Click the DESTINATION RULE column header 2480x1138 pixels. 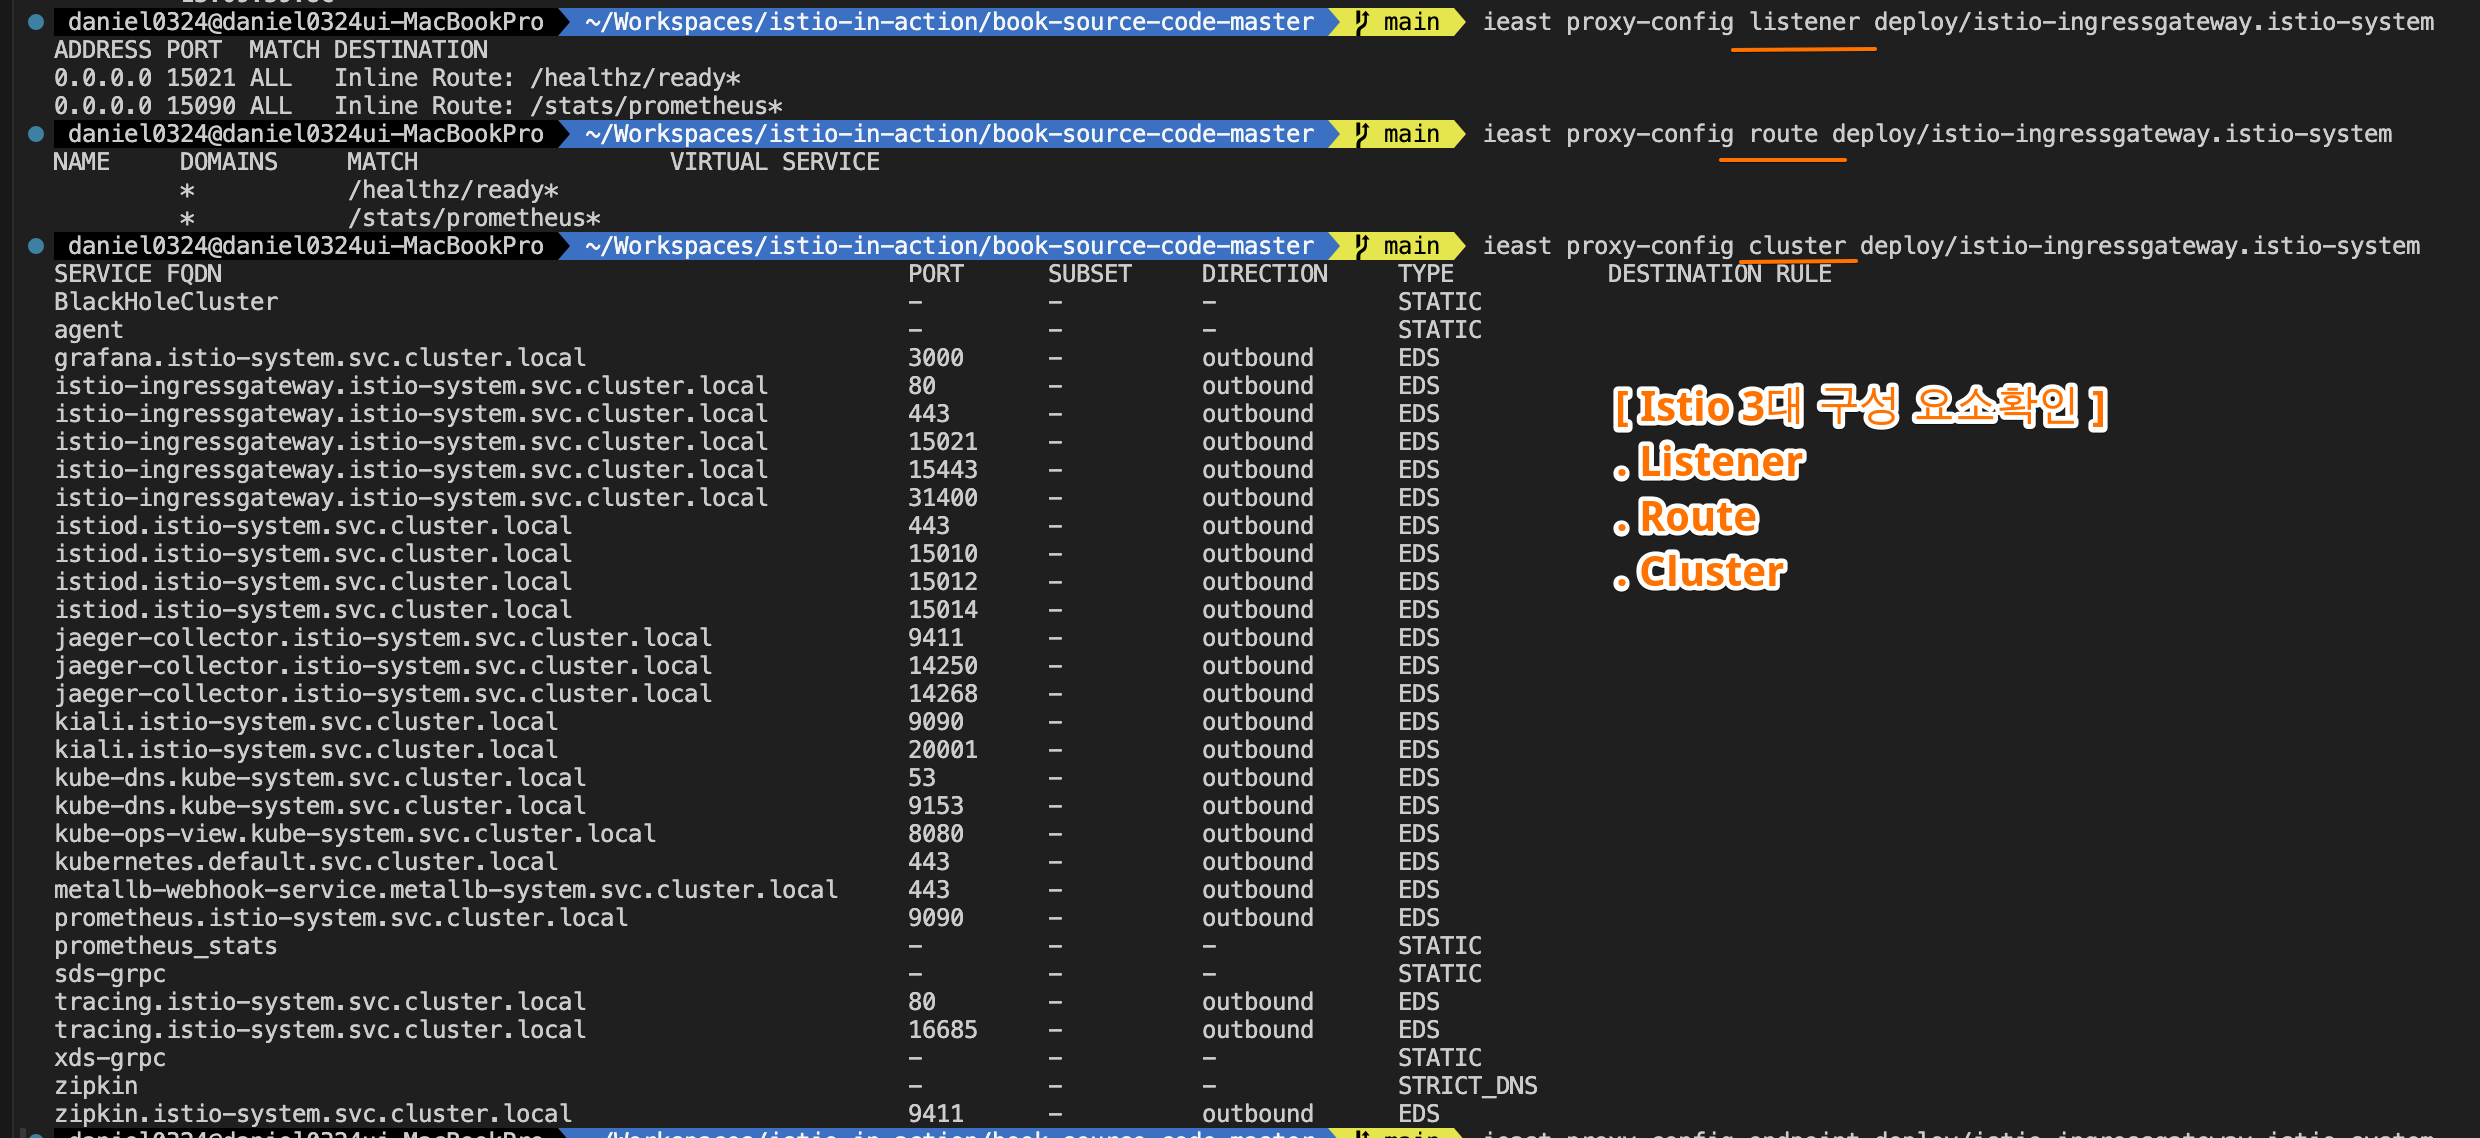1719,274
